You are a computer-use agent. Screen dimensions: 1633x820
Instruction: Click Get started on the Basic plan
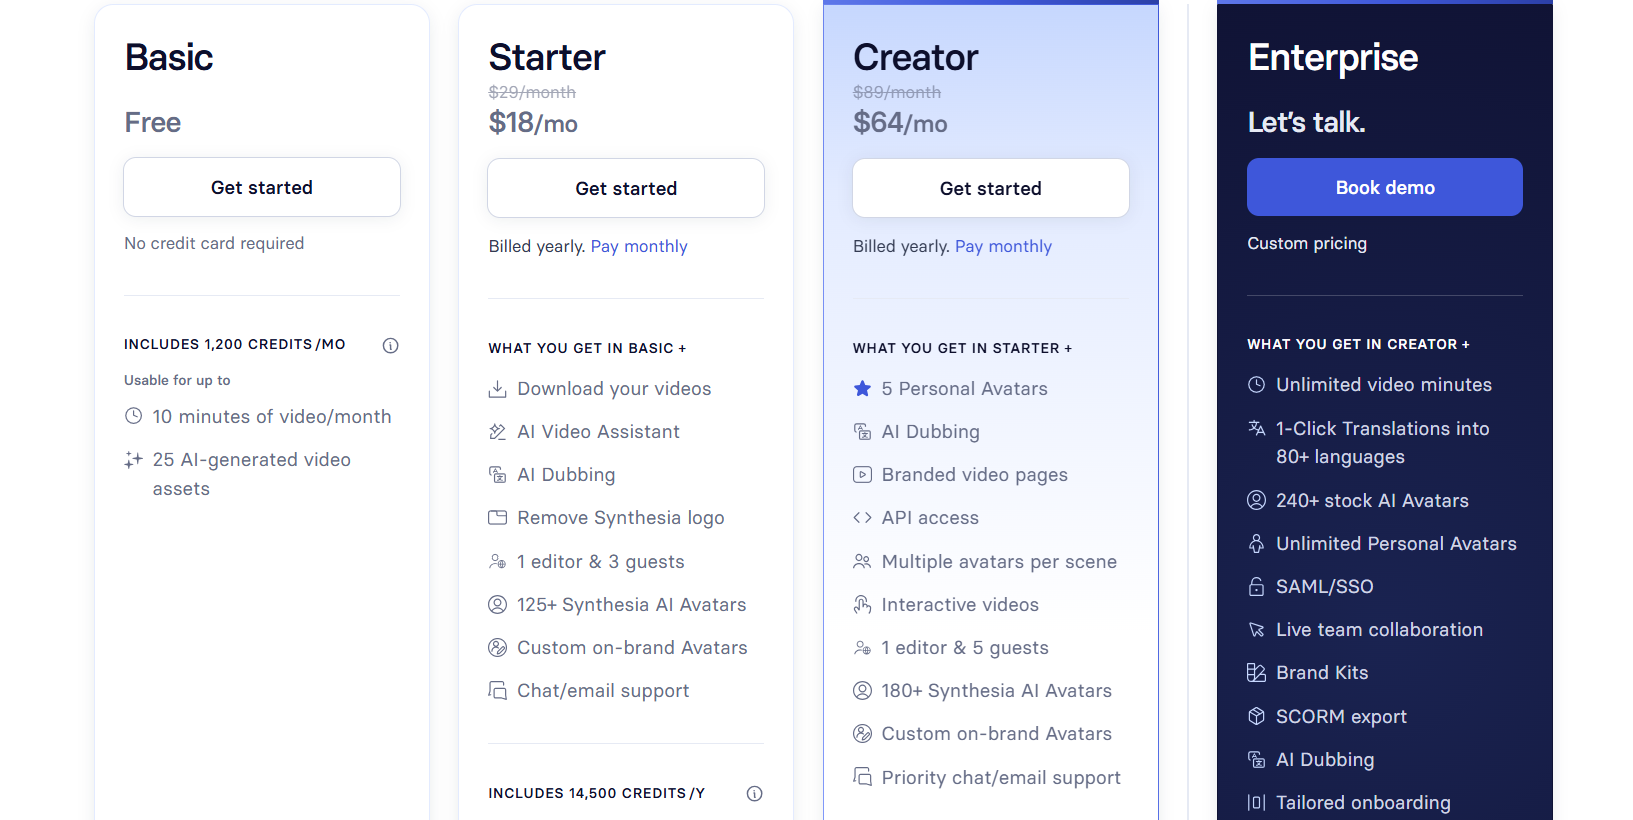[262, 187]
